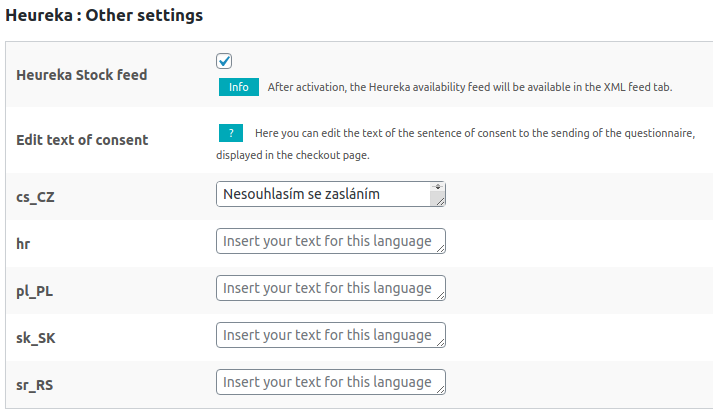Click the resize grip of the cs_CZ textarea
This screenshot has width=713, height=409.
[x=440, y=202]
